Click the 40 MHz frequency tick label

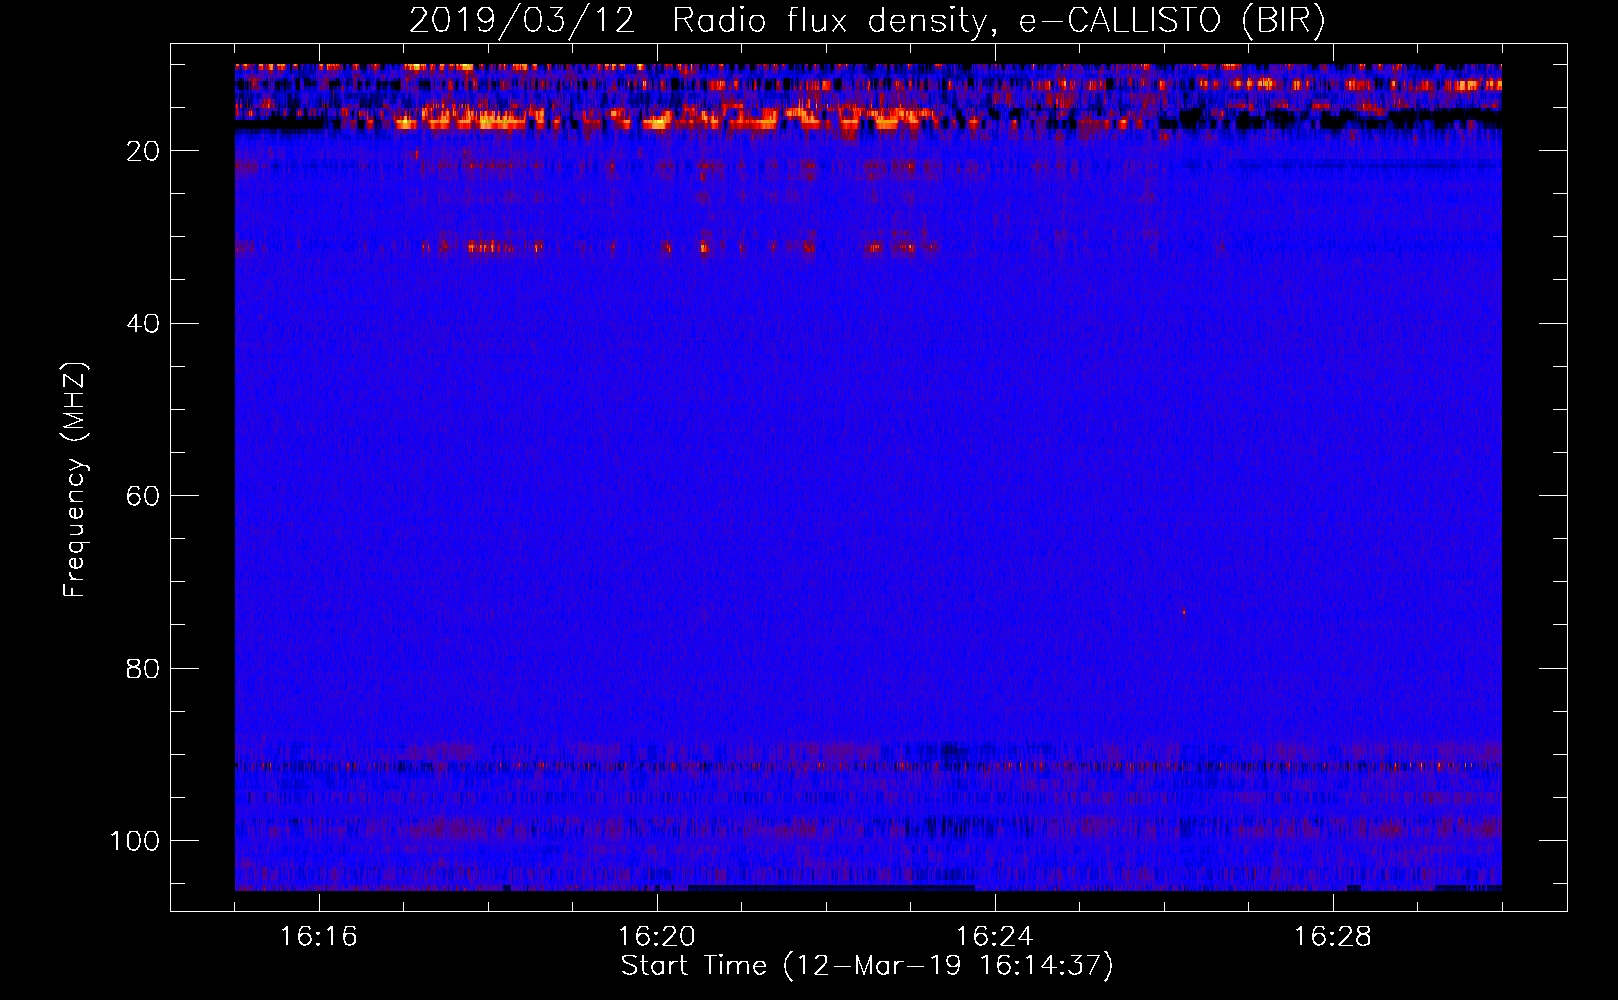point(144,324)
